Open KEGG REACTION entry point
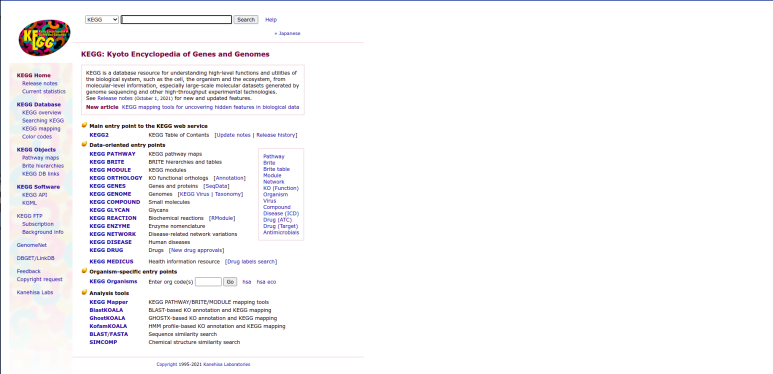The height and width of the screenshot is (374, 773). click(113, 218)
